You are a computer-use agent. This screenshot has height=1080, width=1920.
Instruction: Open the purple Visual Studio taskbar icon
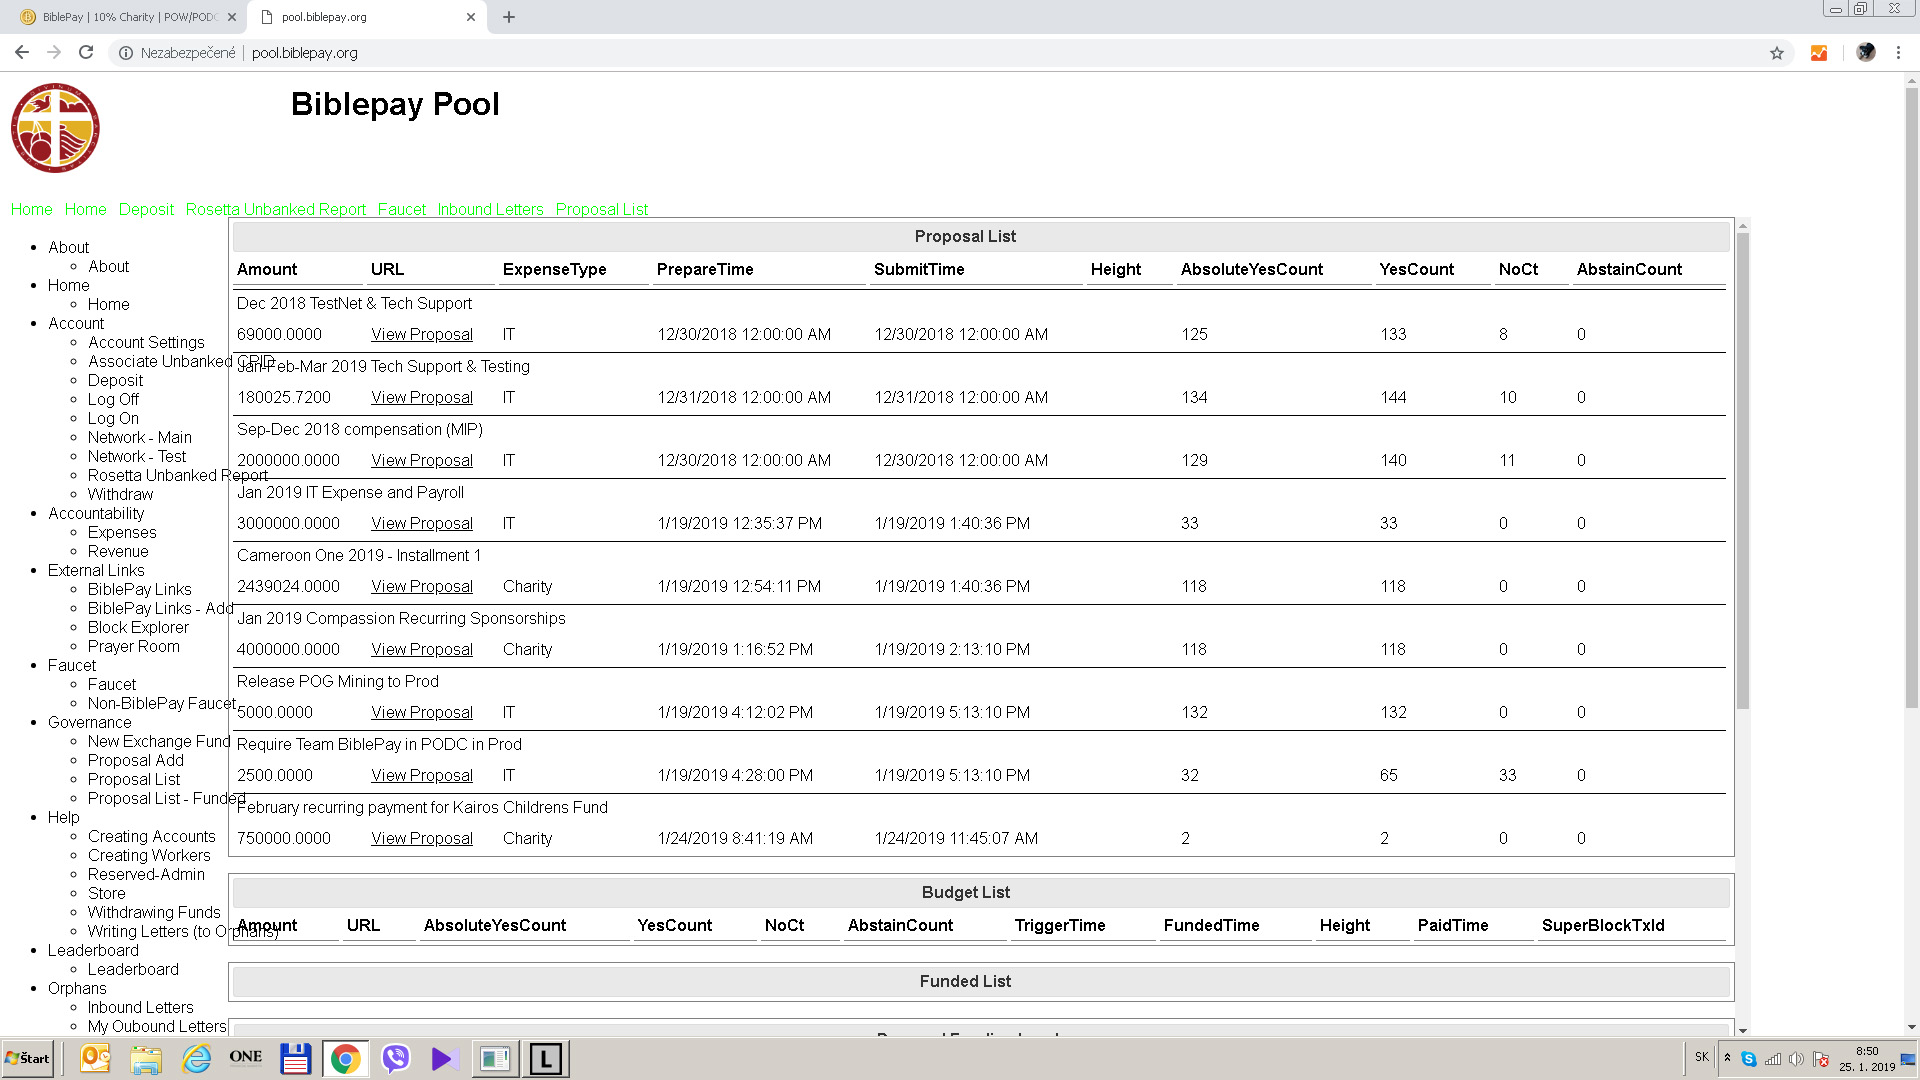tap(445, 1059)
